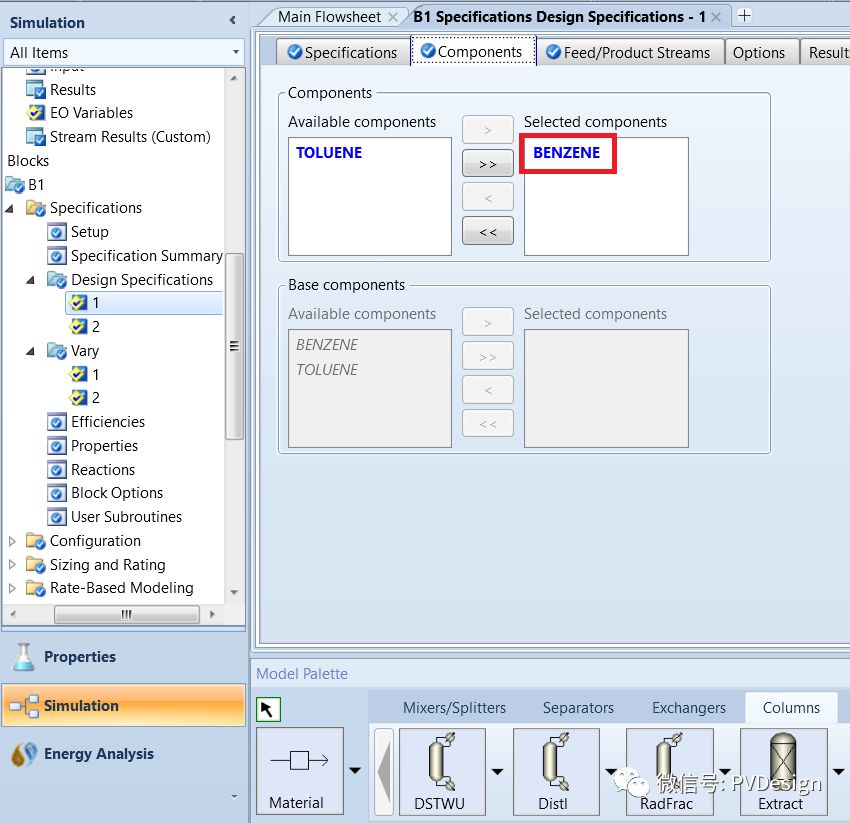The image size is (850, 823).
Task: Click the tree horizontal scrollbar thumb
Action: pos(127,614)
